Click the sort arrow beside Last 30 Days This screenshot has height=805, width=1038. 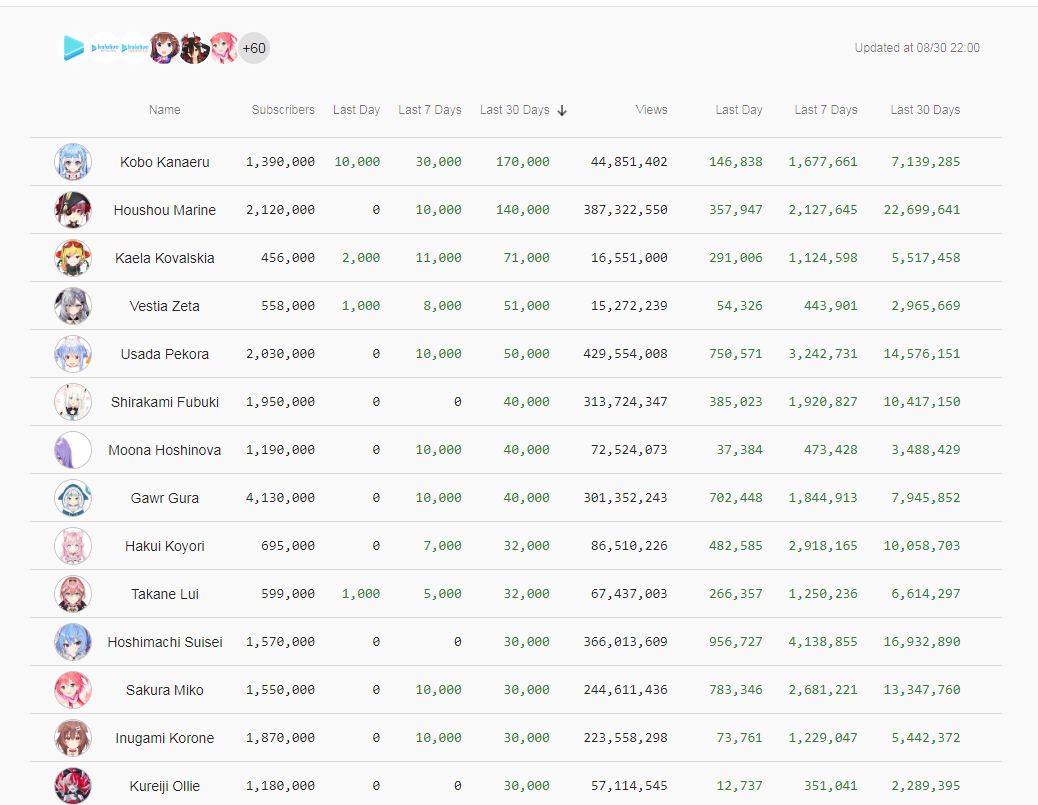562,111
